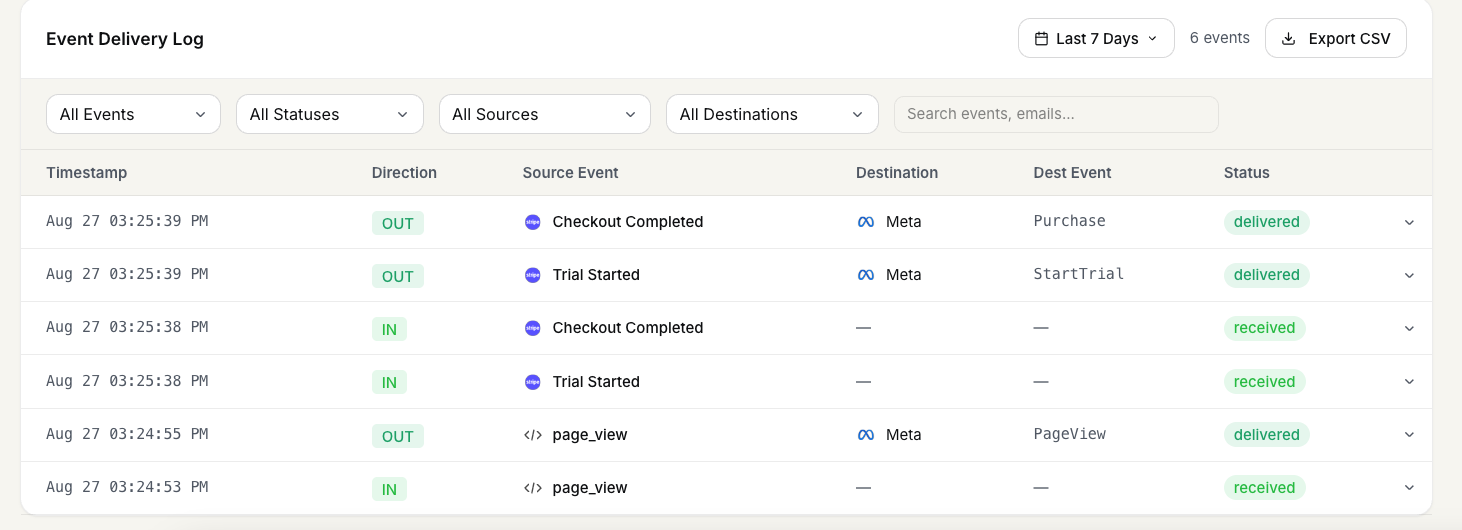The width and height of the screenshot is (1462, 530).
Task: Click timestamp Aug 27 03:24:53 PM
Action: coord(127,487)
